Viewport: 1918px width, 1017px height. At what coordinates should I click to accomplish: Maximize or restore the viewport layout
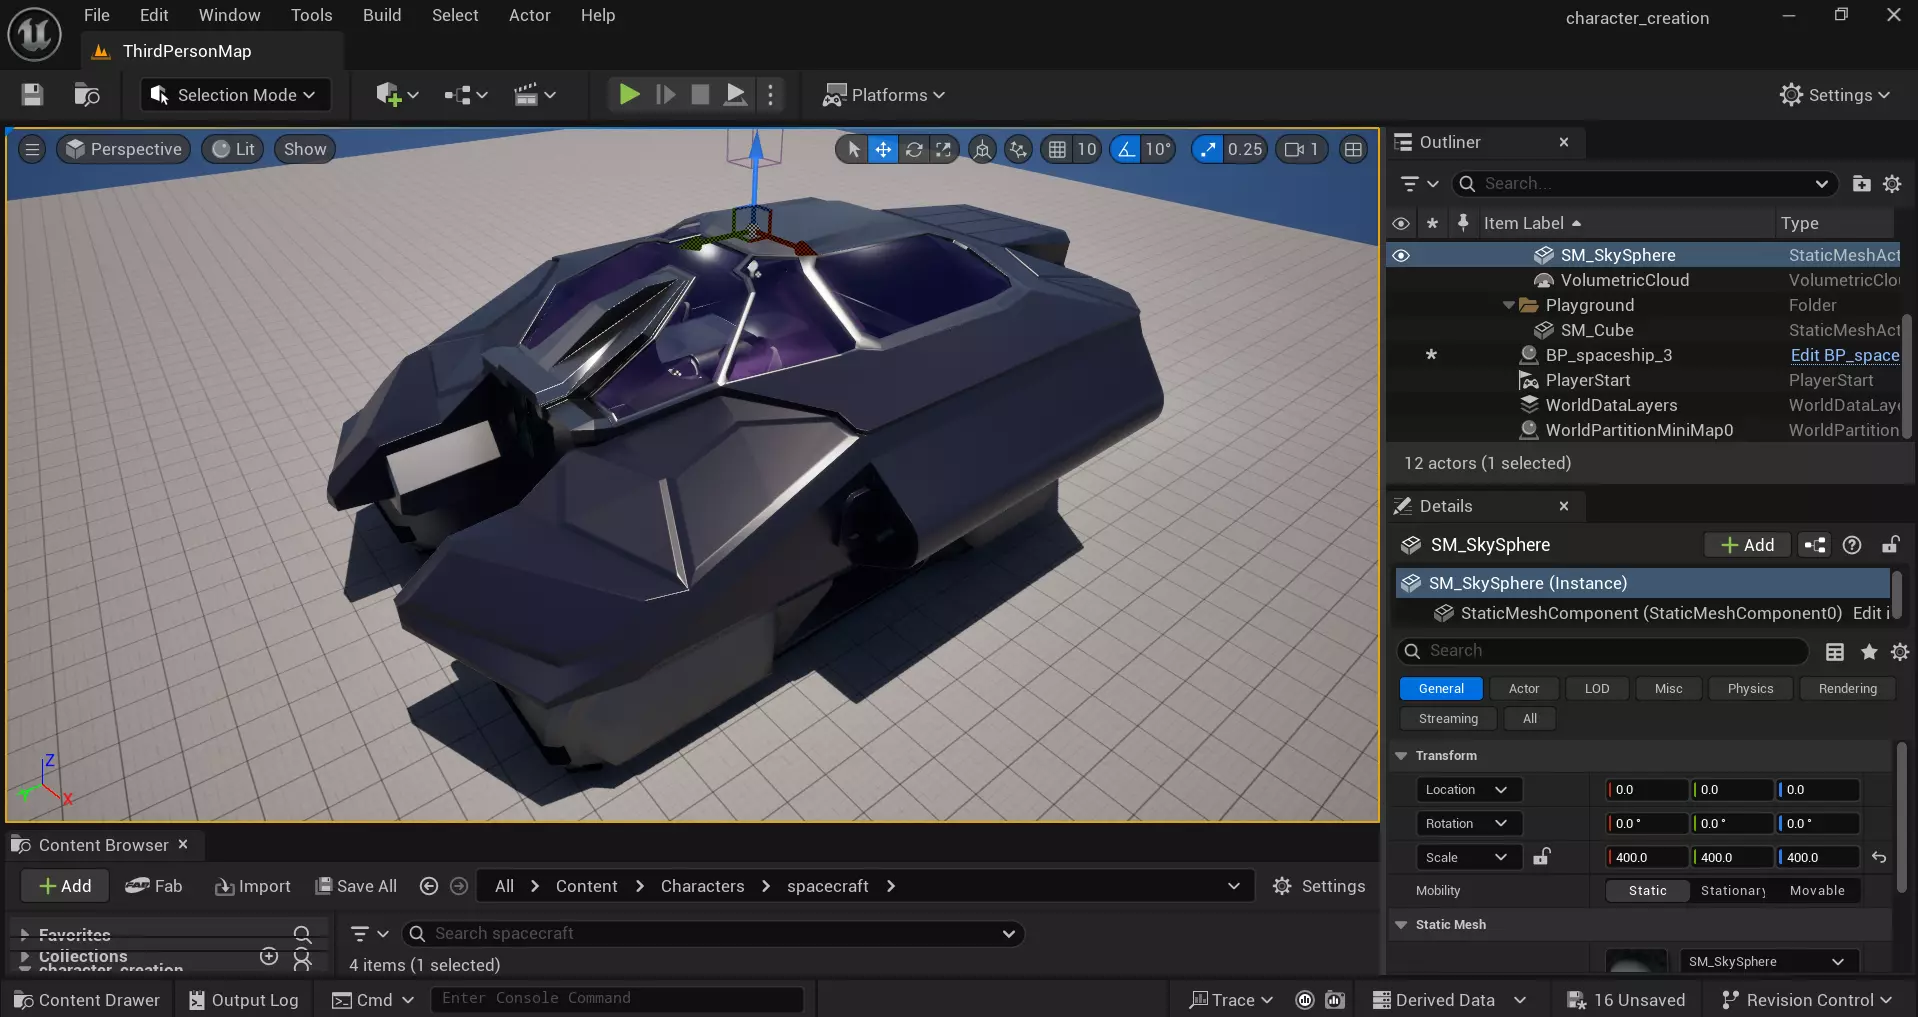[1353, 149]
